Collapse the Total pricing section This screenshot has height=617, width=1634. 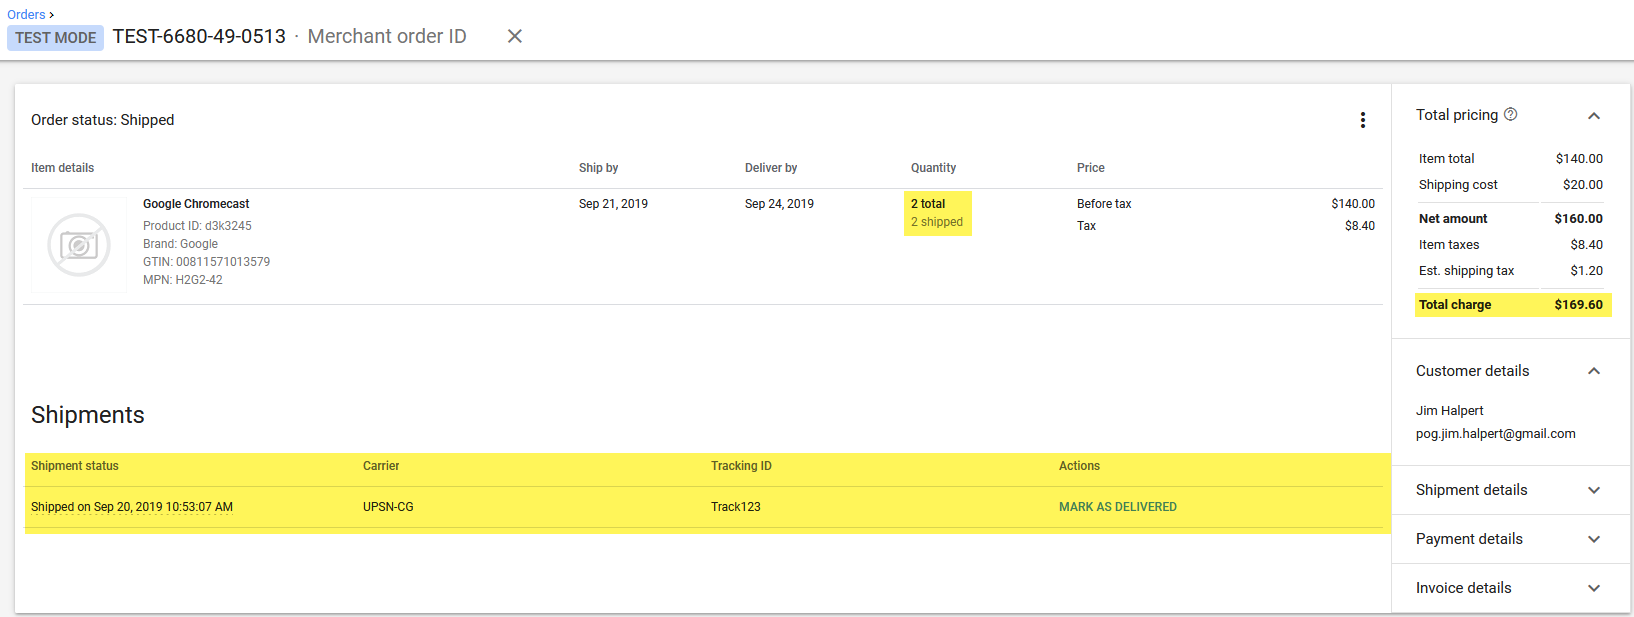click(x=1594, y=116)
